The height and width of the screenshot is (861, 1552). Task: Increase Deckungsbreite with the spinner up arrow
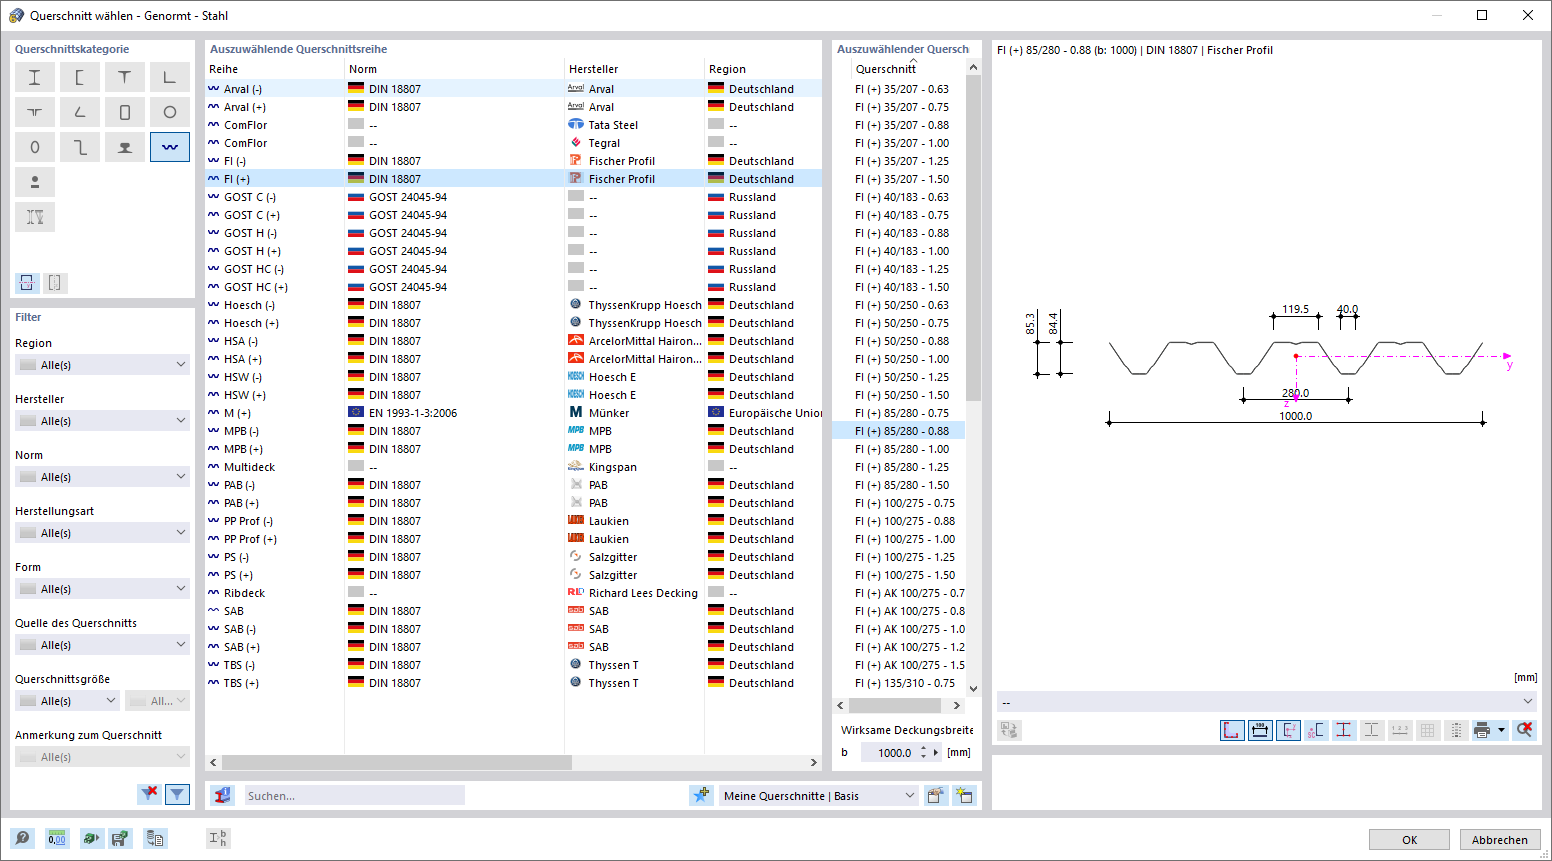pos(923,749)
